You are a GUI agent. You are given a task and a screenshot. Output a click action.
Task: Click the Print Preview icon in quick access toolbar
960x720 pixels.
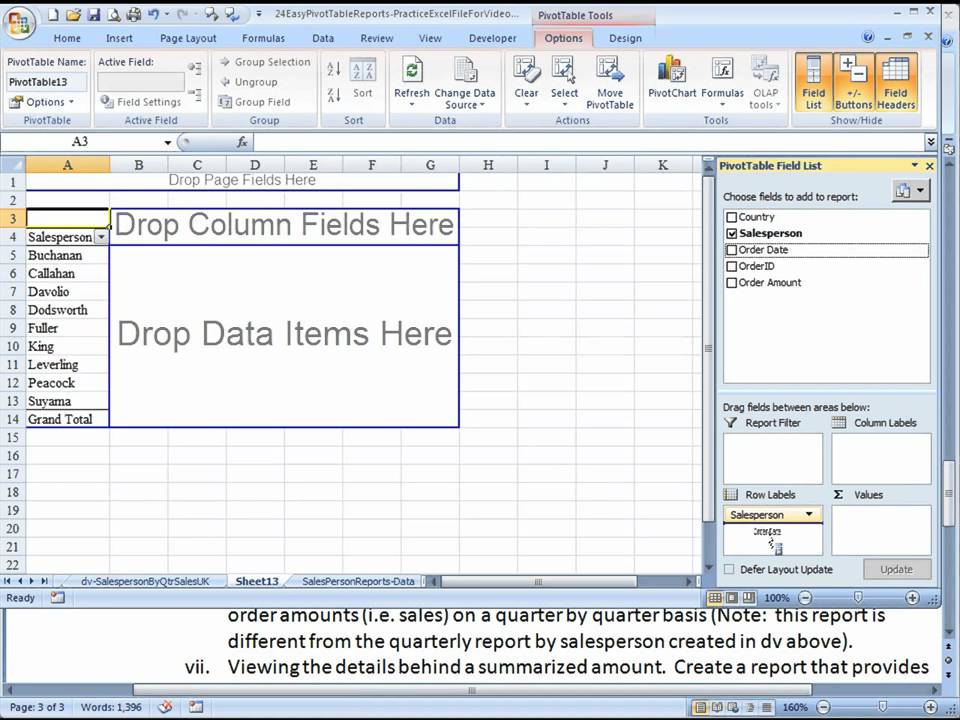113,14
